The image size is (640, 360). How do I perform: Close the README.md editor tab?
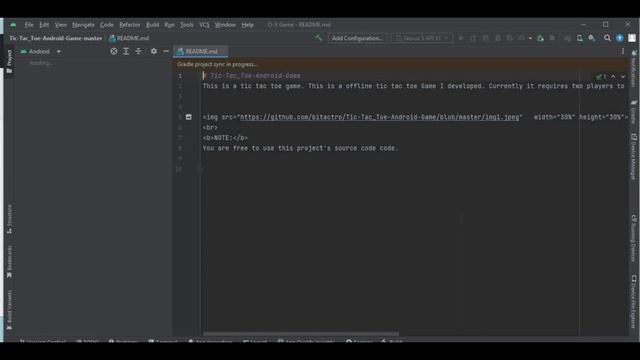click(x=222, y=51)
